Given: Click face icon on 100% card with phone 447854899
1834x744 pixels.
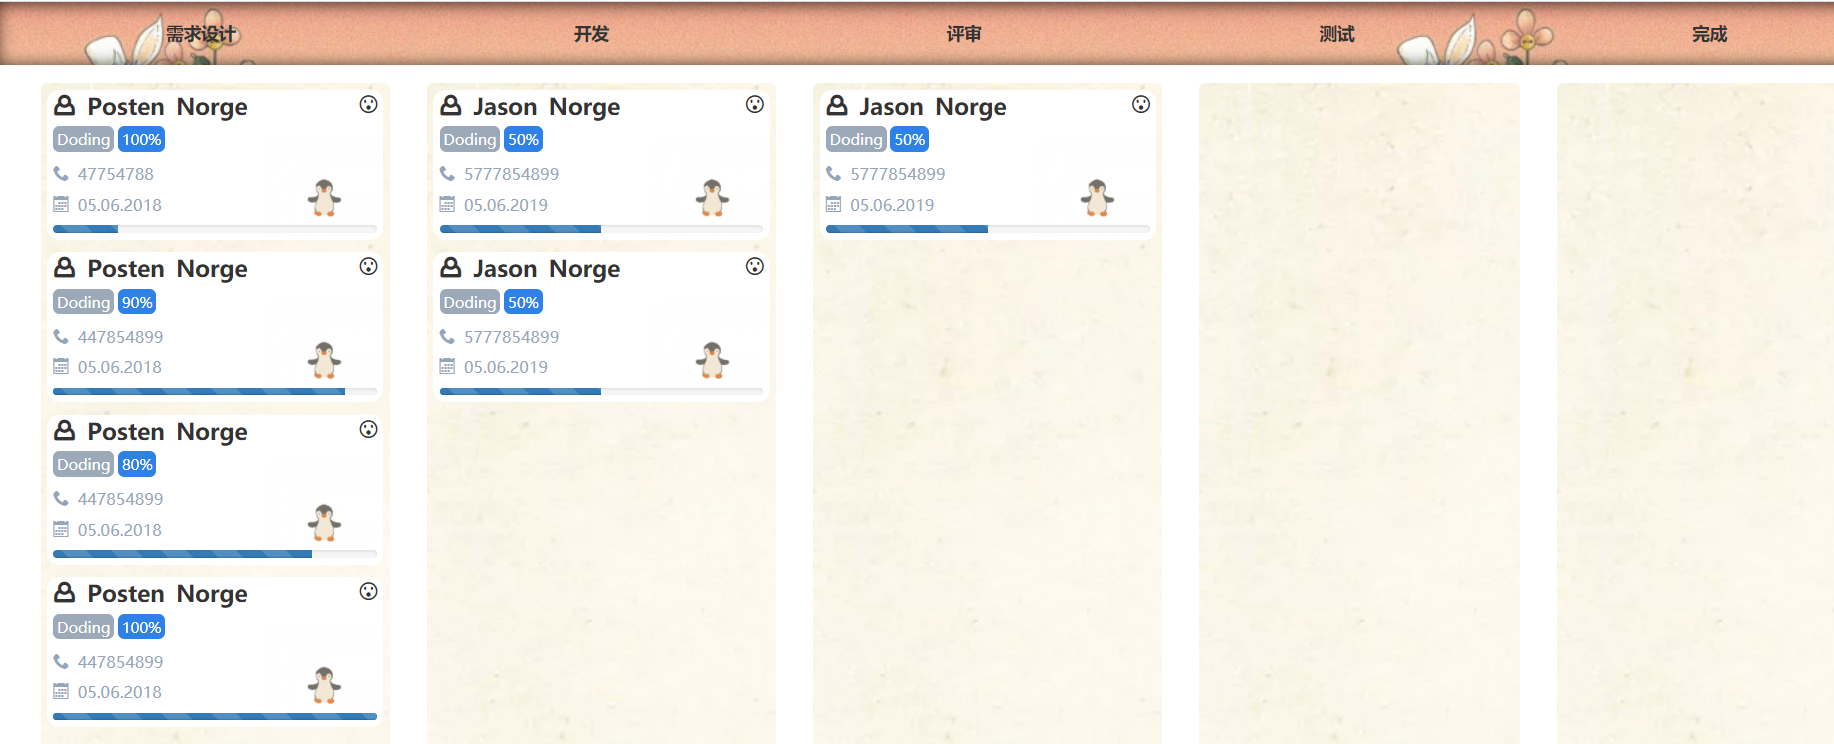Looking at the screenshot, I should tap(369, 591).
